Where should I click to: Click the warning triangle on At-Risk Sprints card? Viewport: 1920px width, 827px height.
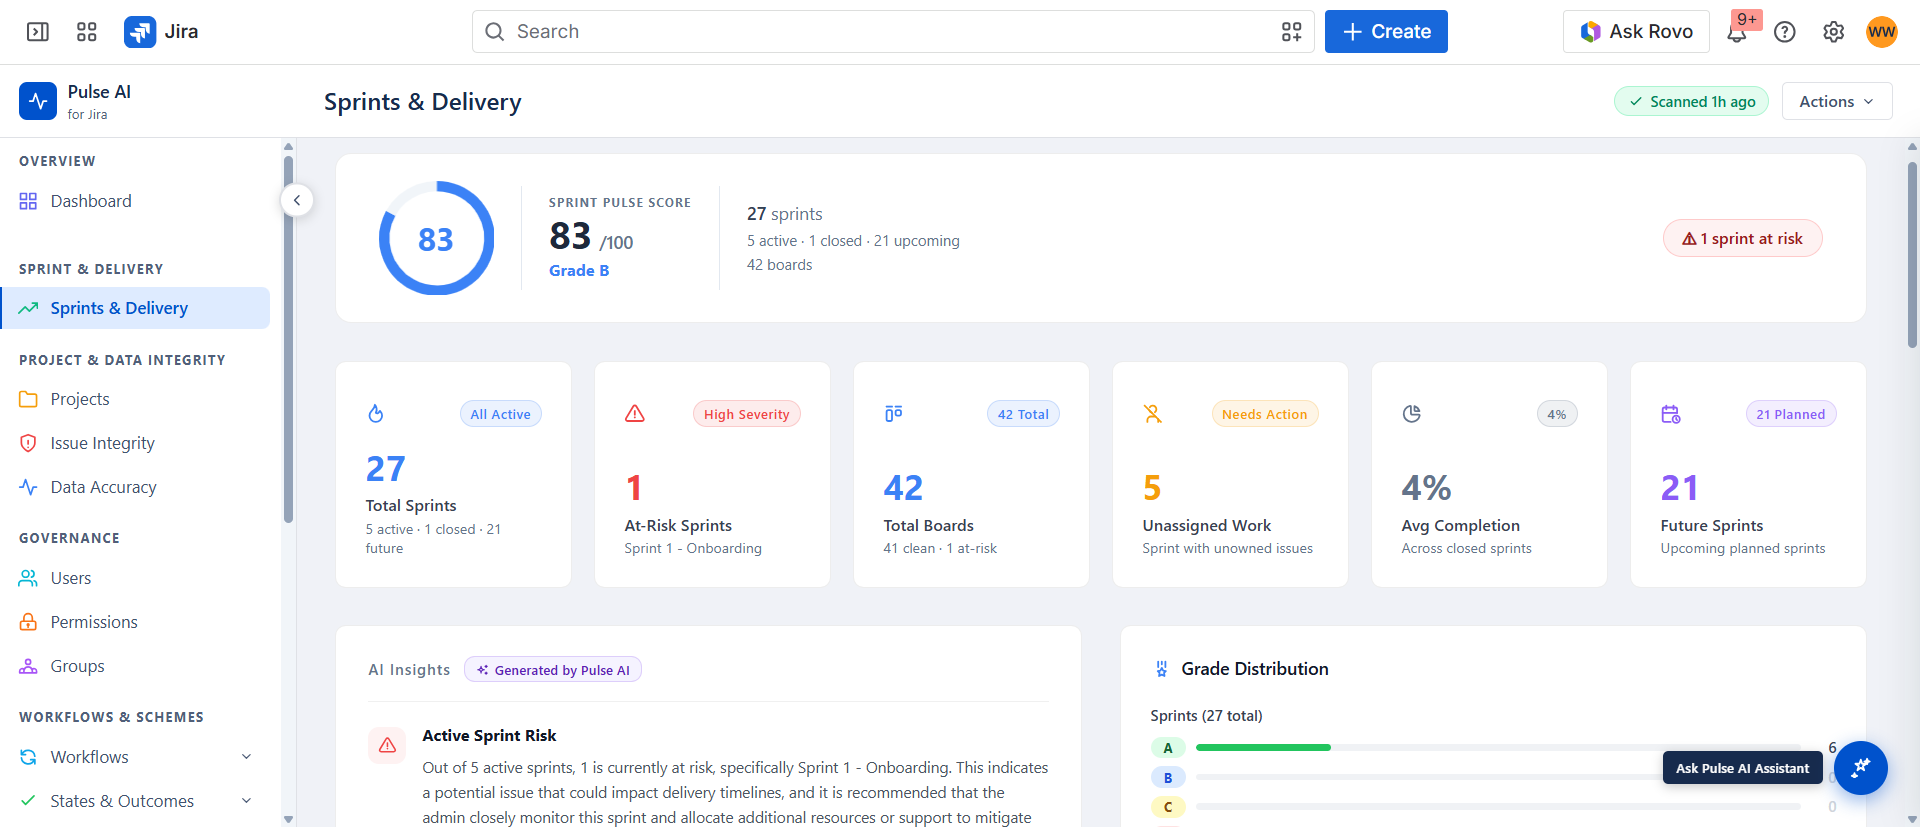[635, 414]
